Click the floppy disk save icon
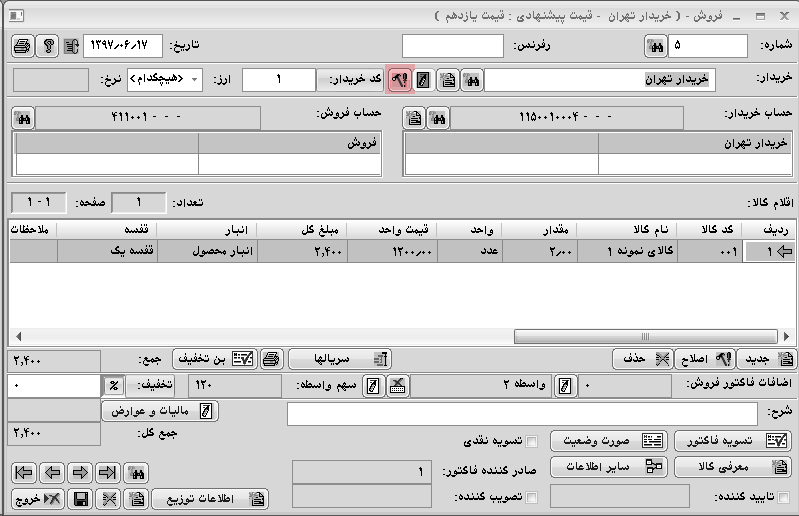Viewport: 799px width, 516px height. (80, 497)
